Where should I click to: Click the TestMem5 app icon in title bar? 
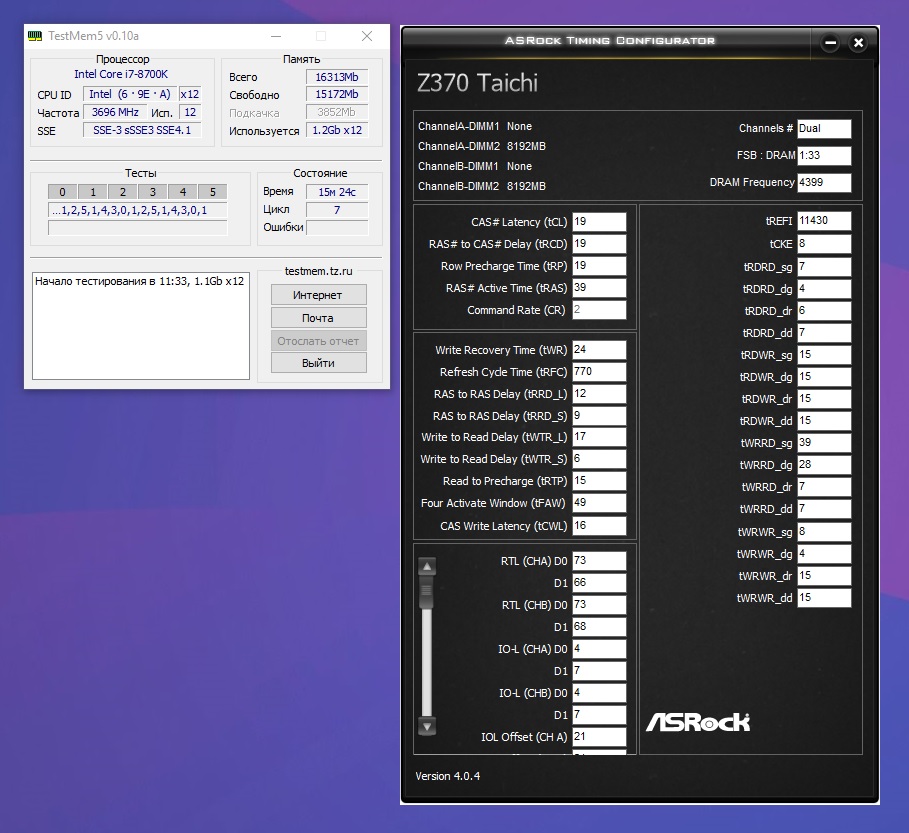(x=35, y=36)
